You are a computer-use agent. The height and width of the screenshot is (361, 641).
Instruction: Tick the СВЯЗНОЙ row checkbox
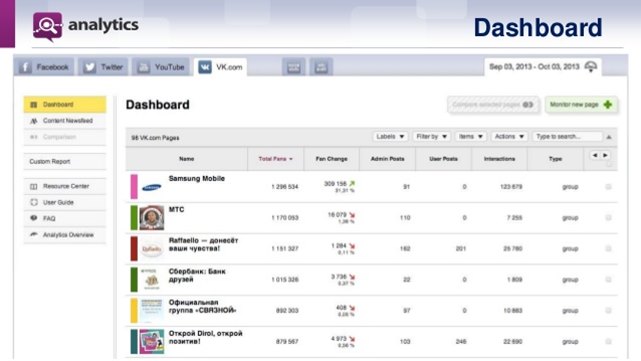(x=608, y=311)
